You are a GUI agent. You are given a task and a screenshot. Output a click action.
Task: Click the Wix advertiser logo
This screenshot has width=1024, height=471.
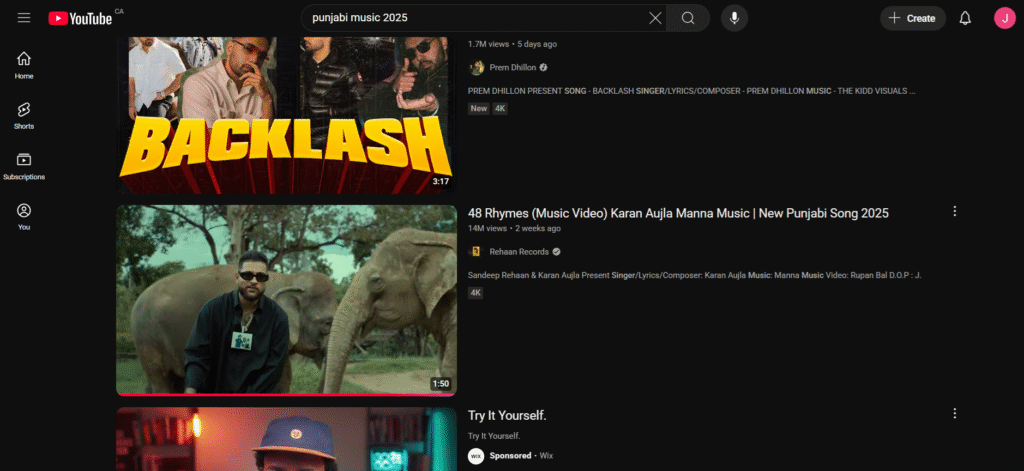tap(476, 455)
